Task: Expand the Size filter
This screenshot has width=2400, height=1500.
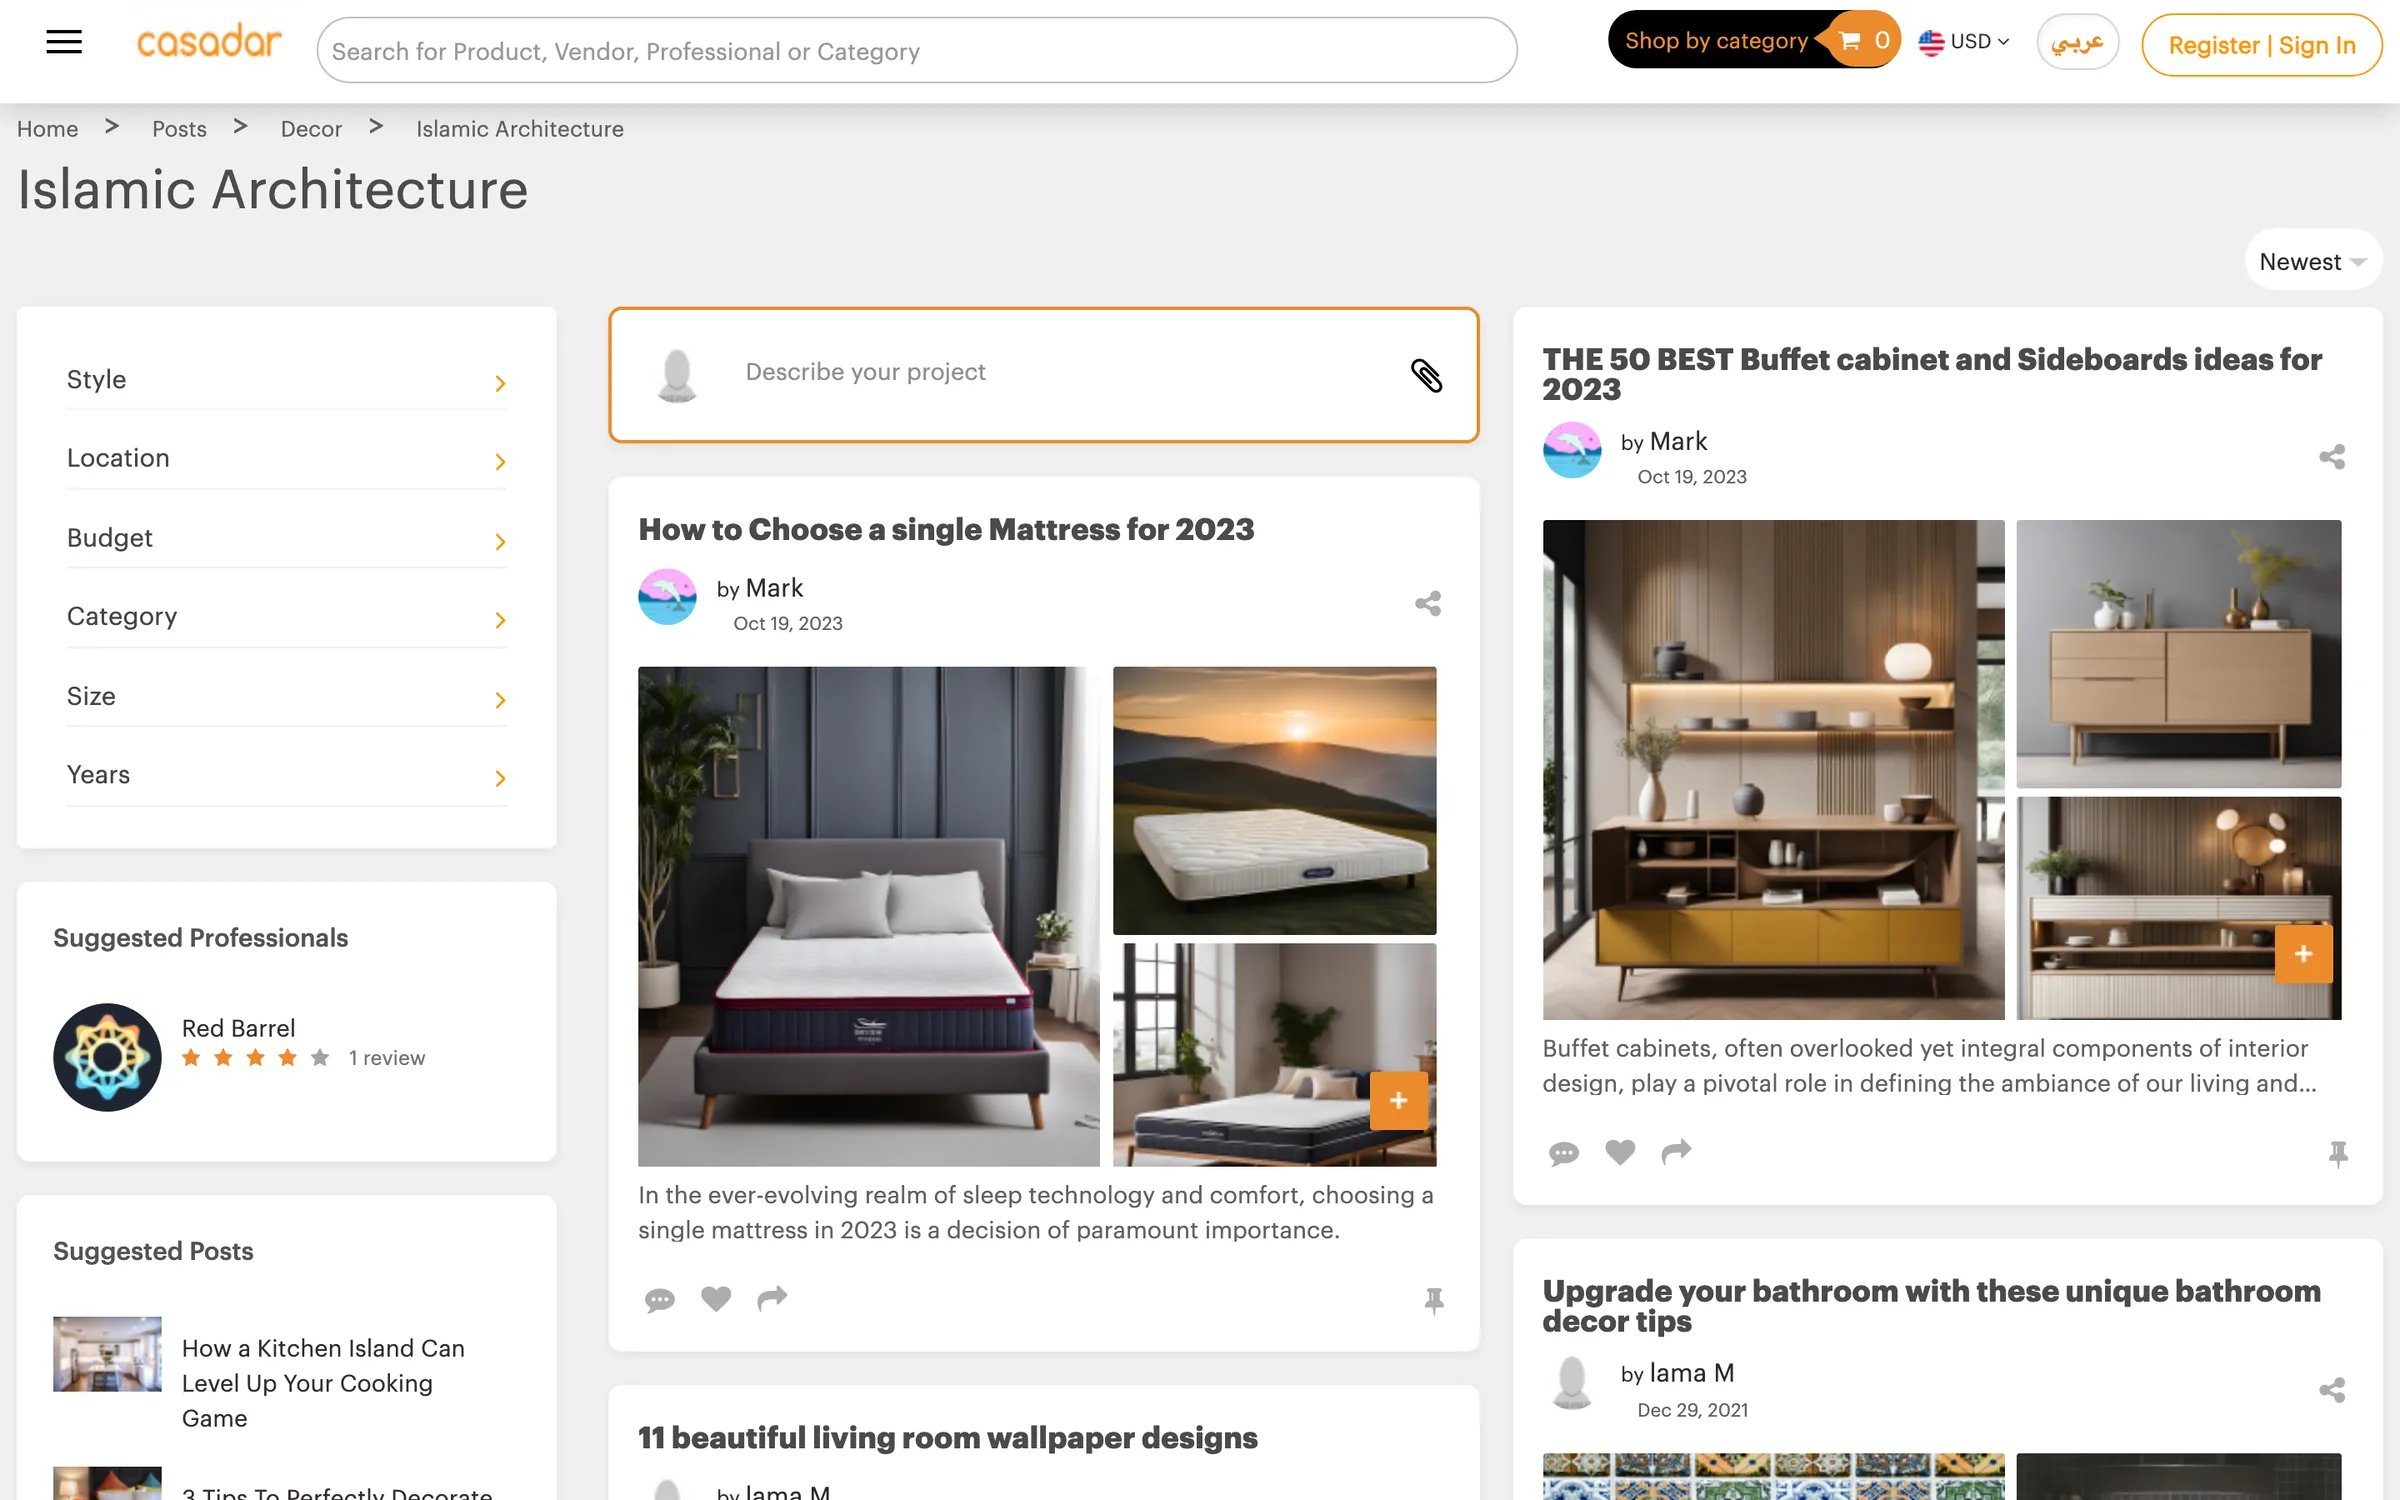Action: pyautogui.click(x=286, y=697)
